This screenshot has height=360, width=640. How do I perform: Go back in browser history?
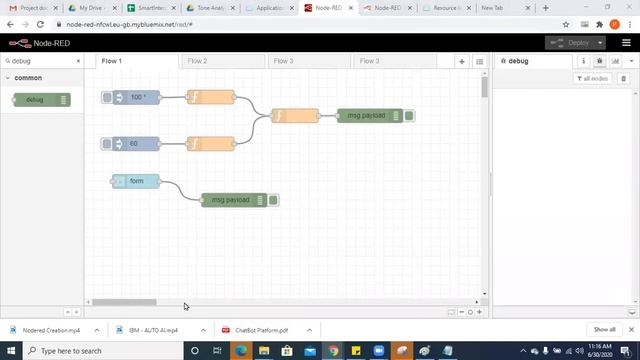(x=10, y=24)
